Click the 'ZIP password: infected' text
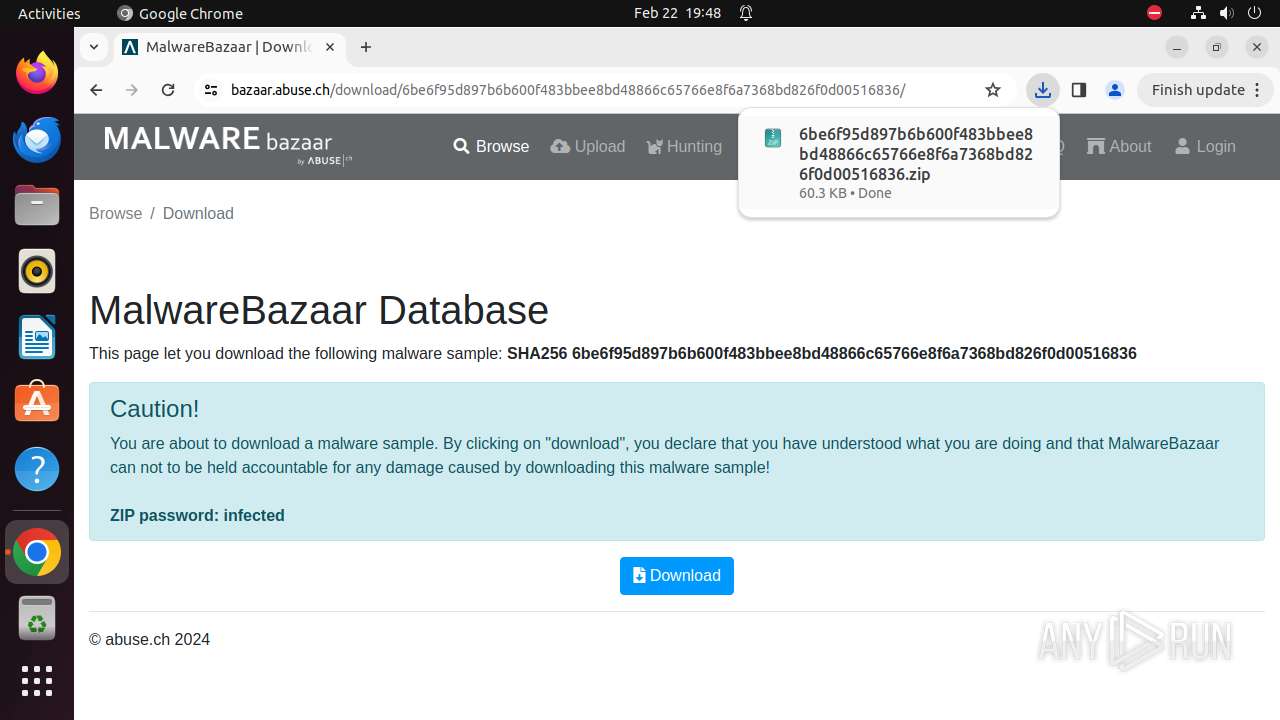This screenshot has width=1280, height=720. coord(197,515)
